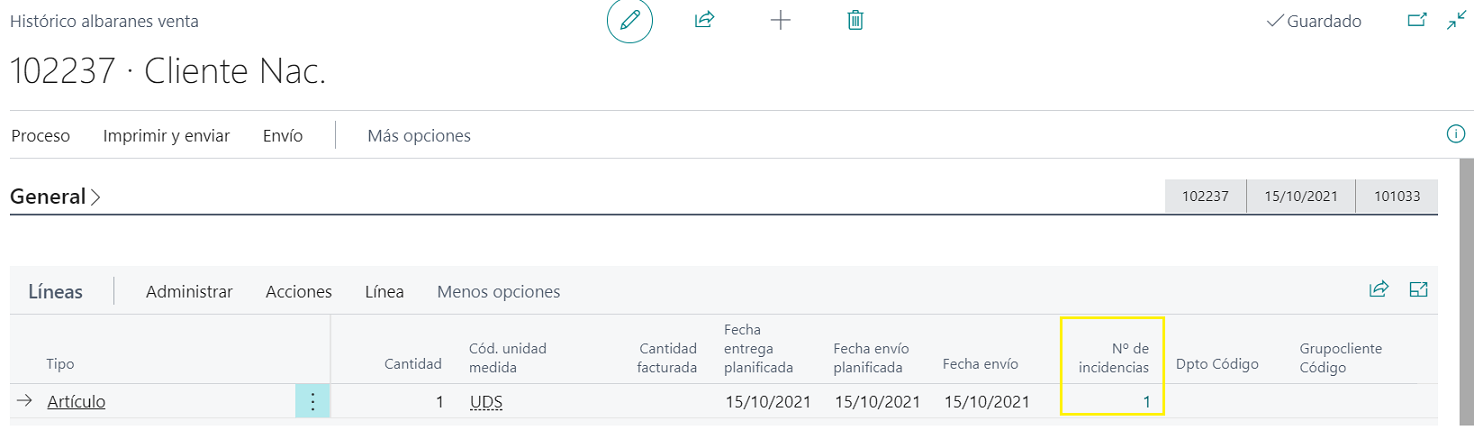Open row options three-dot menu

(x=313, y=402)
